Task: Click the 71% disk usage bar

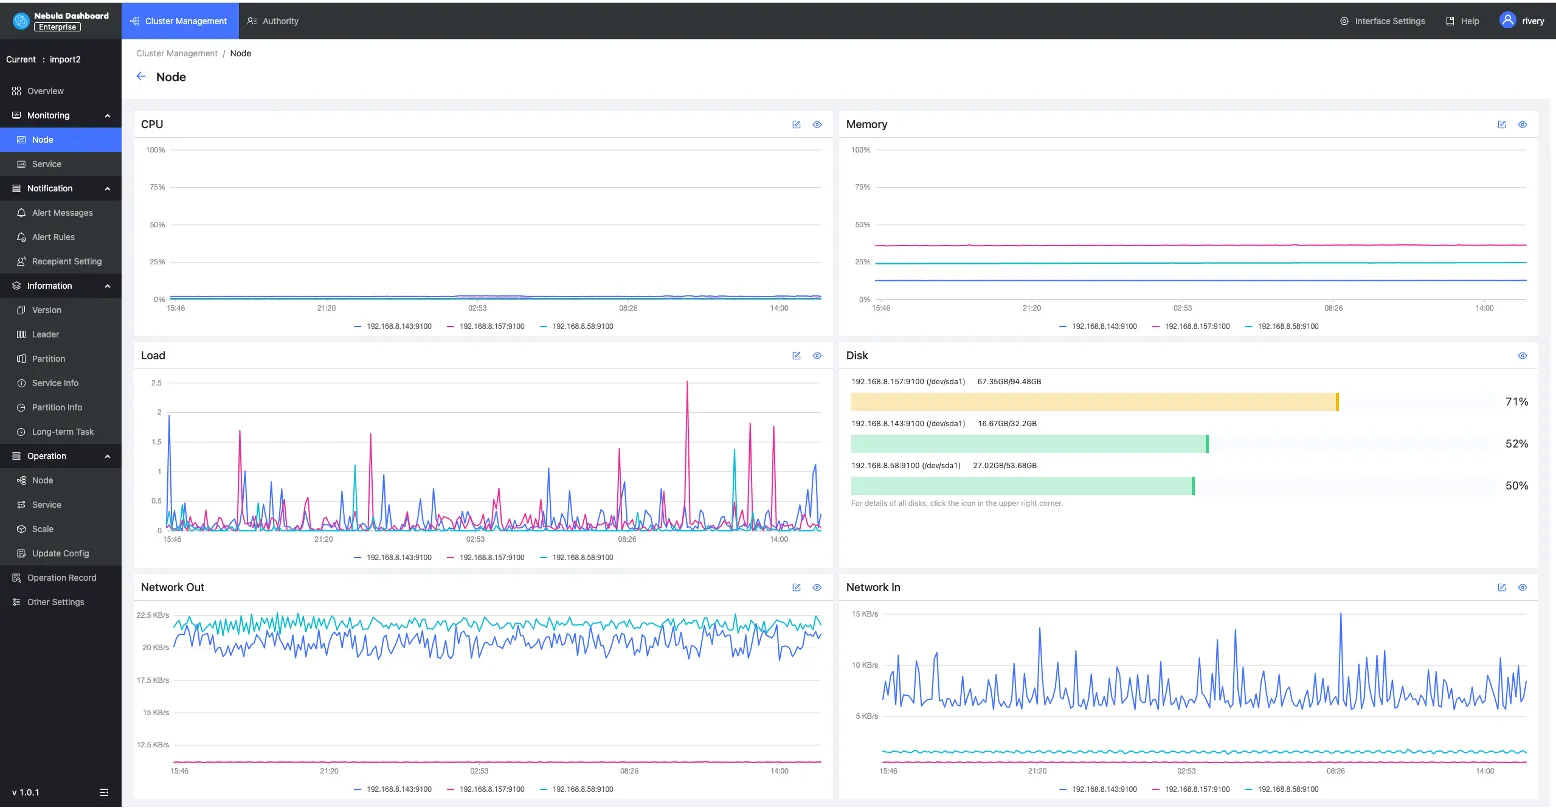Action: [1094, 402]
